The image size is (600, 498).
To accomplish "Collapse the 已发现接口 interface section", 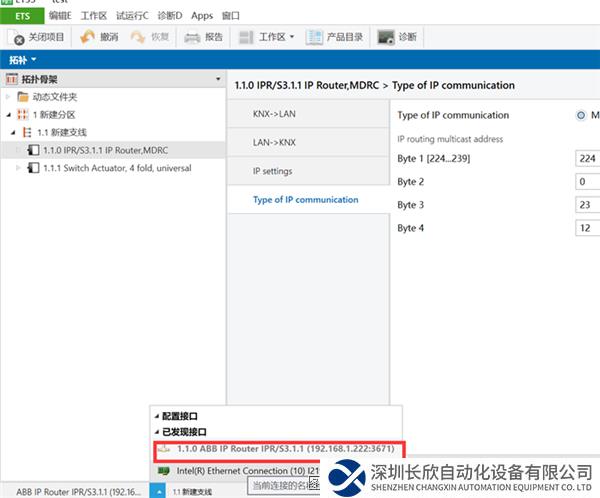I will click(x=155, y=432).
